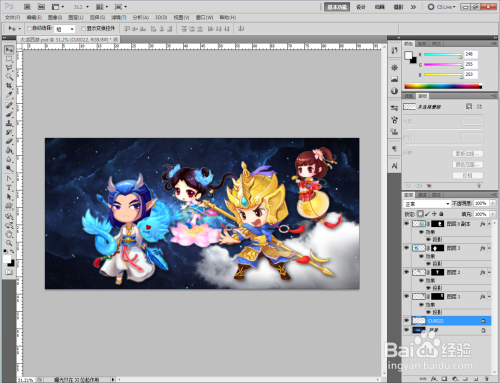Switch to the 设计 workspace
Image resolution: width=500 pixels, height=383 pixels.
[361, 7]
